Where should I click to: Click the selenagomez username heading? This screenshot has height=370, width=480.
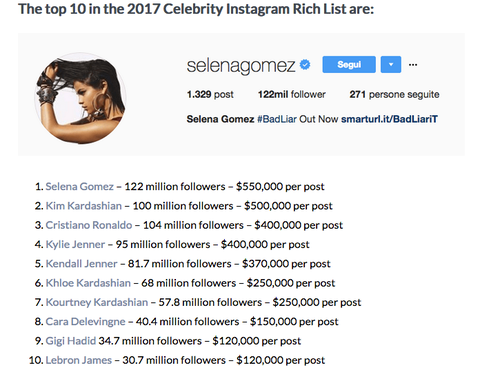(241, 66)
